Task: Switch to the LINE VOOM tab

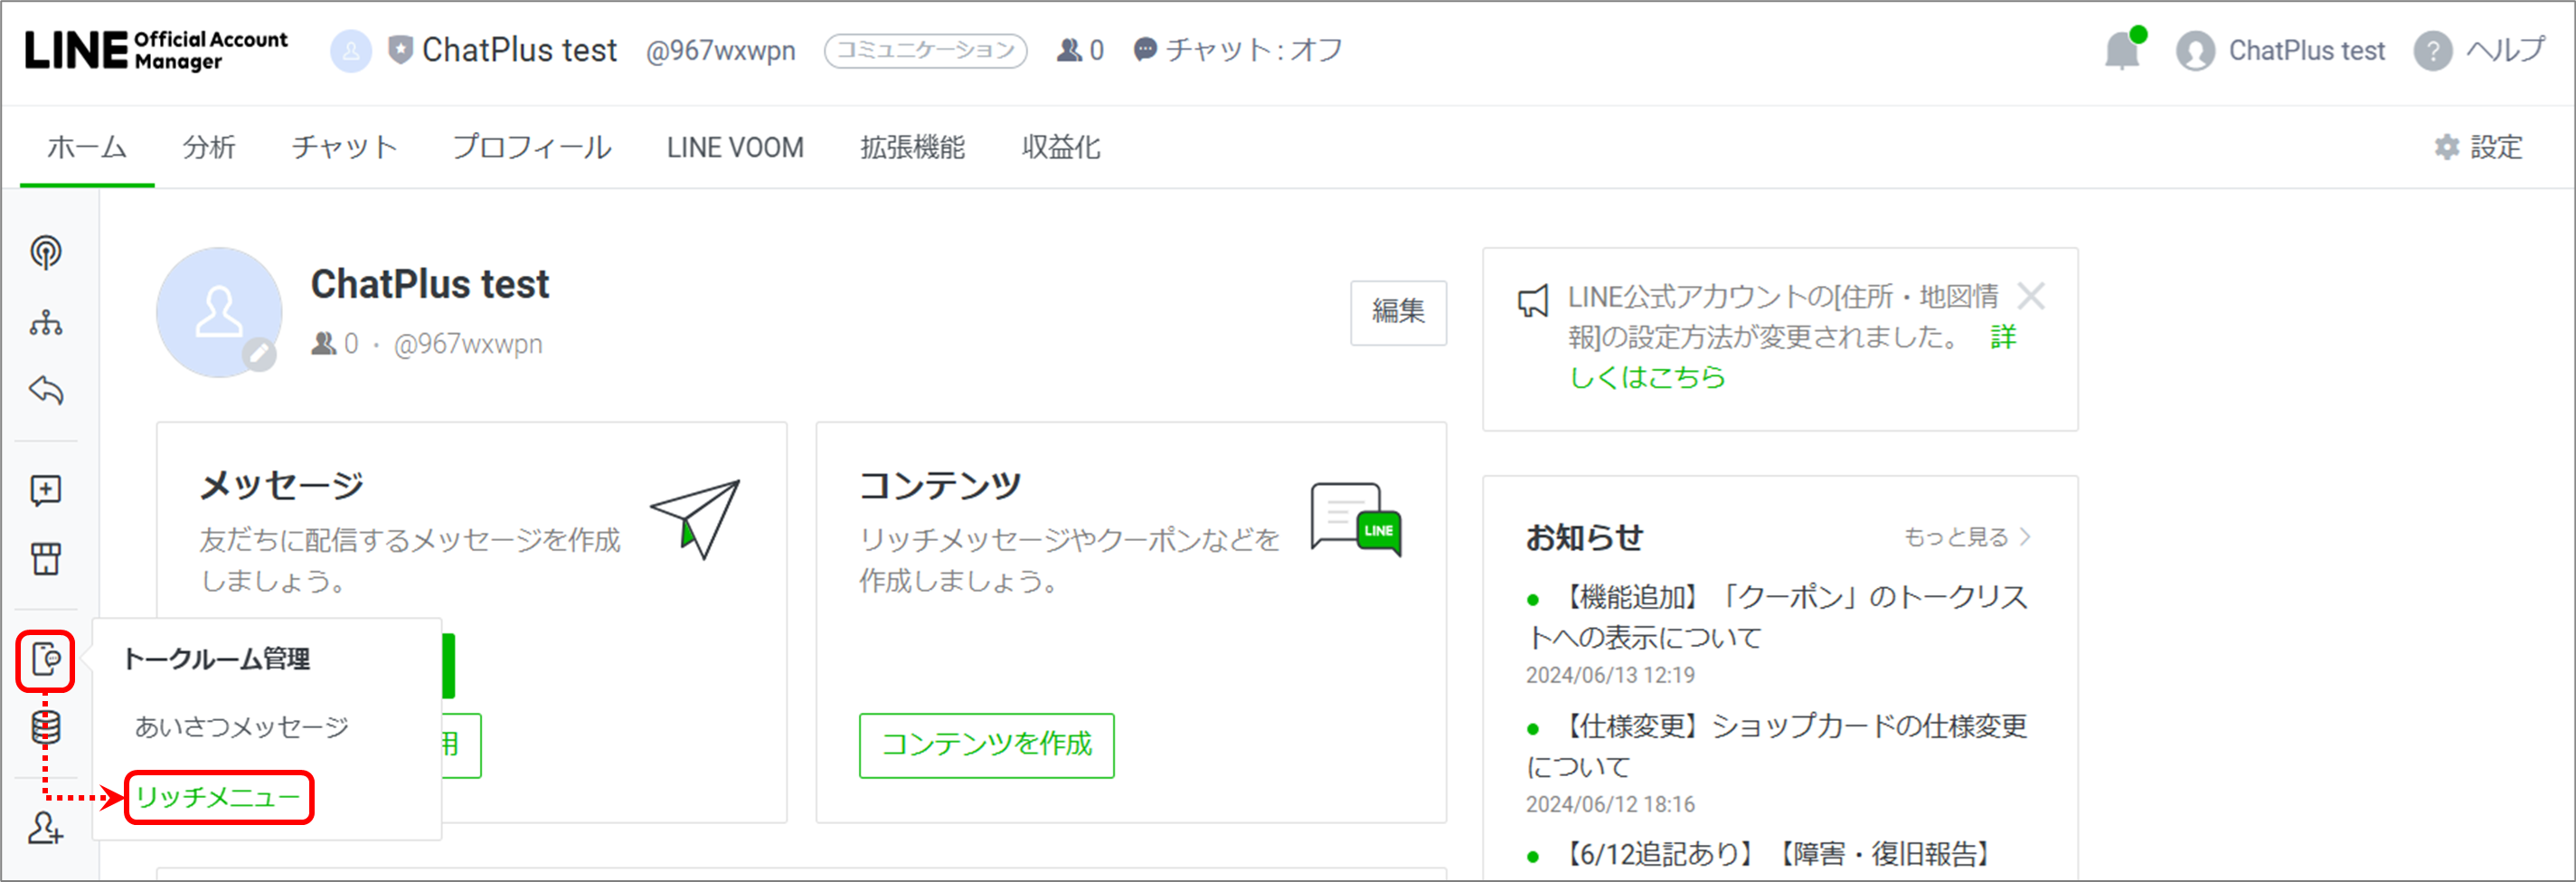Action: tap(735, 147)
